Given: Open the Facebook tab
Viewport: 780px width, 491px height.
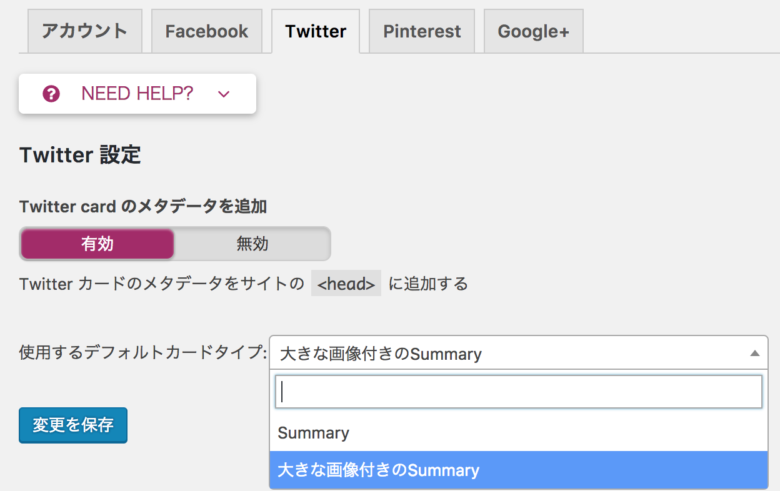Looking at the screenshot, I should (x=206, y=31).
